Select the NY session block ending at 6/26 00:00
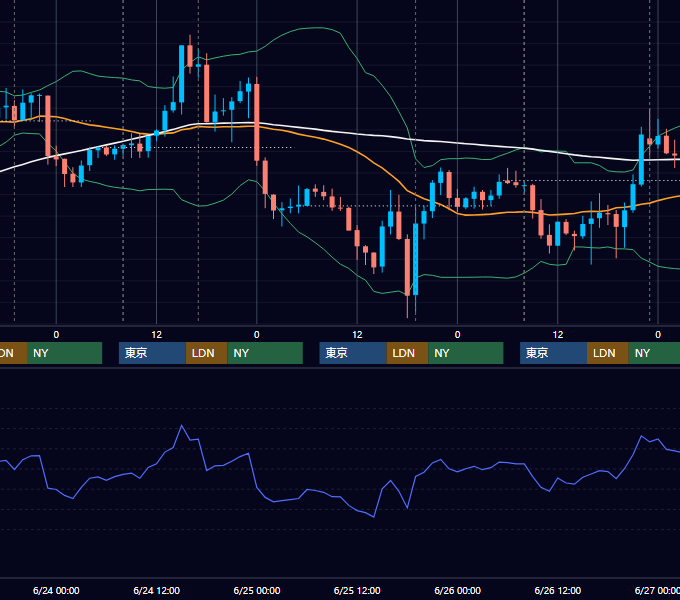This screenshot has height=600, width=680. pos(466,353)
